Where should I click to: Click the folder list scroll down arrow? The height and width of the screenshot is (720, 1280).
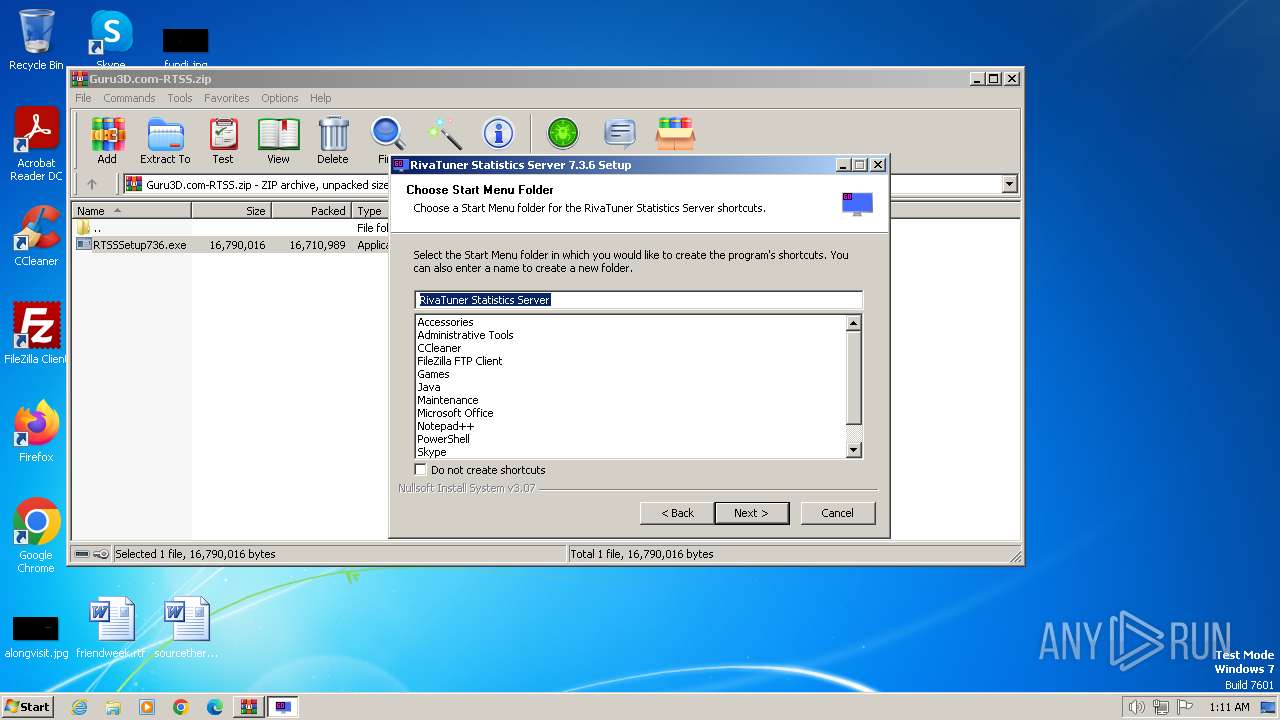[x=854, y=450]
